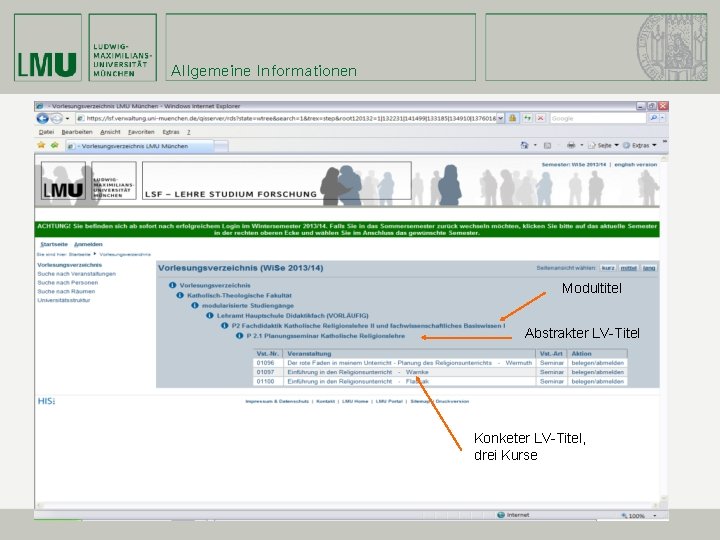Image resolution: width=720 pixels, height=540 pixels.
Task: Click the Impressum & Datenschutz footer link
Action: (277, 401)
